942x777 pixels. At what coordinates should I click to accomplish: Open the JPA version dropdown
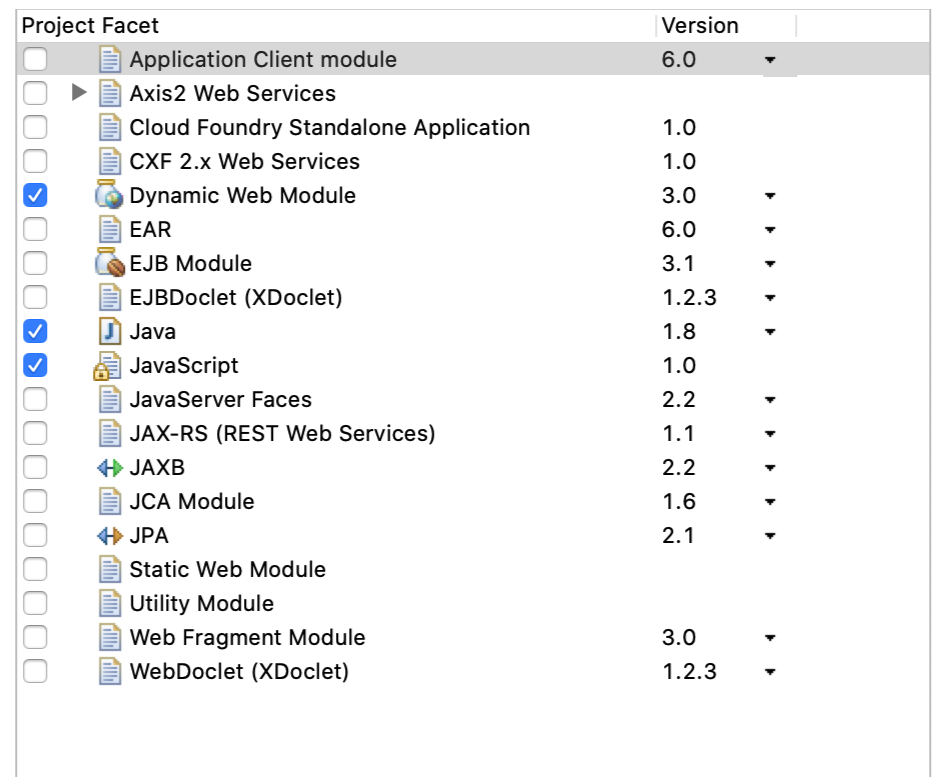coord(770,536)
